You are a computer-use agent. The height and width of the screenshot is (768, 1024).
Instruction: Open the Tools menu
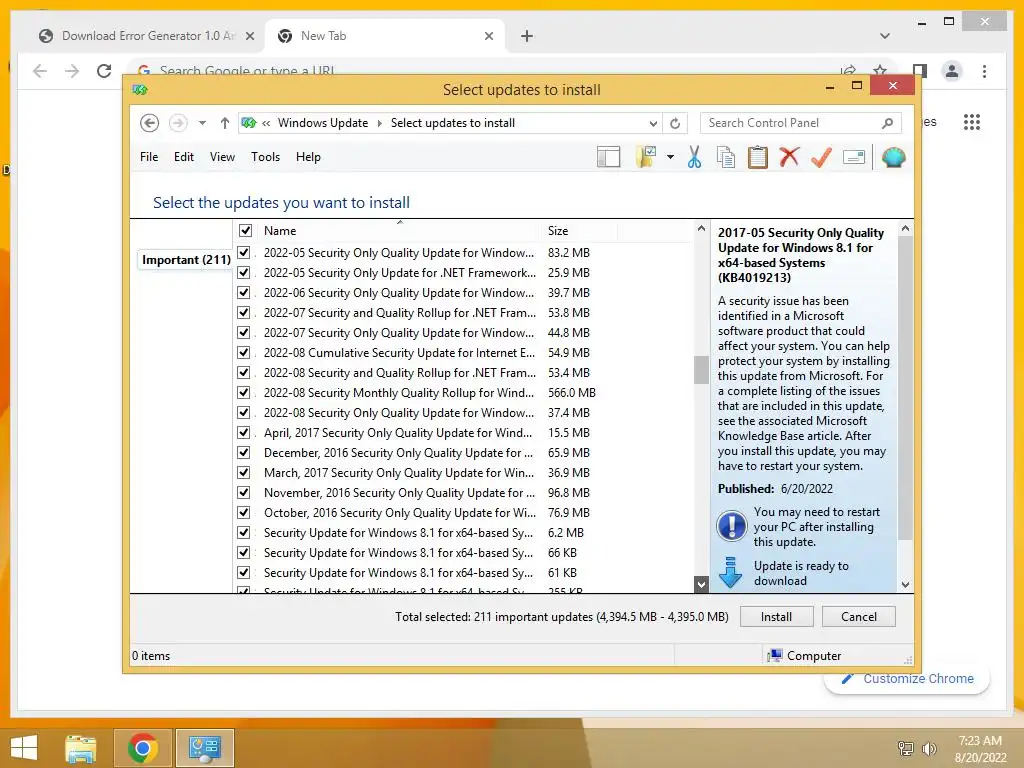coord(265,157)
